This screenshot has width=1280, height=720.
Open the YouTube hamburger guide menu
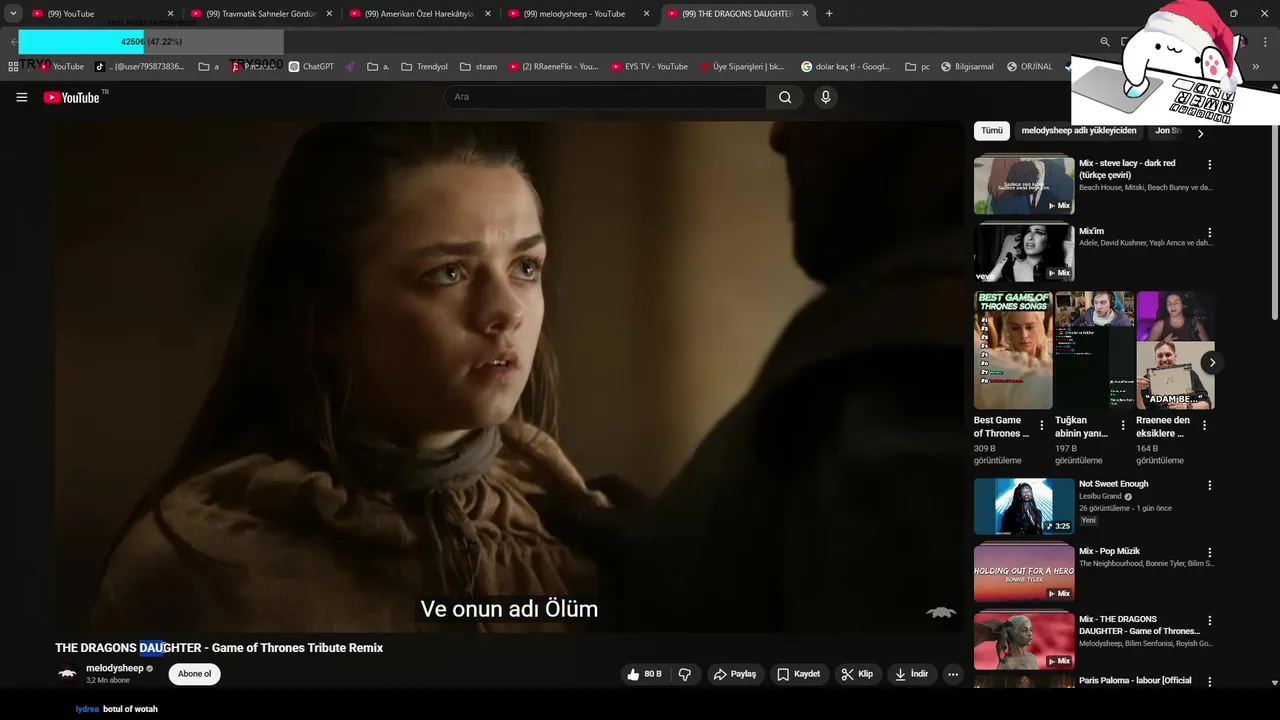point(22,97)
